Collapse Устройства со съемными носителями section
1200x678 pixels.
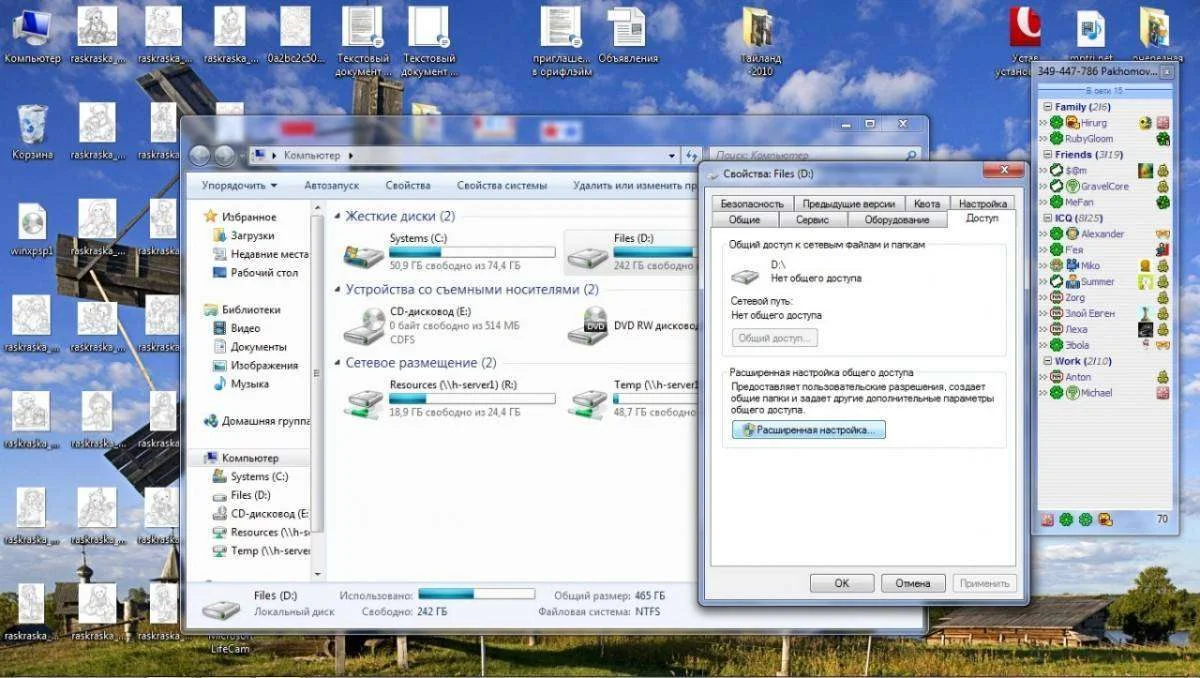point(337,289)
